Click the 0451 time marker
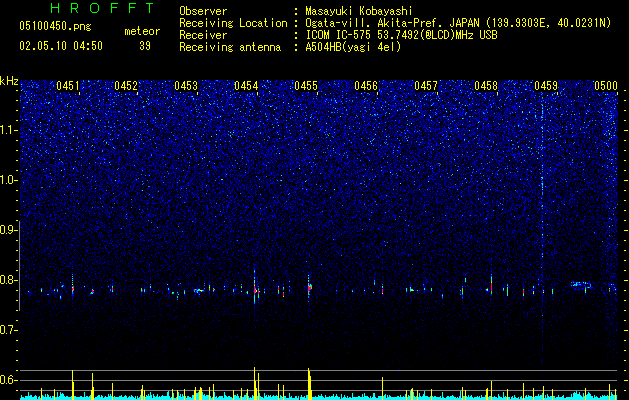Screen dimensions: 629x400 pos(68,86)
